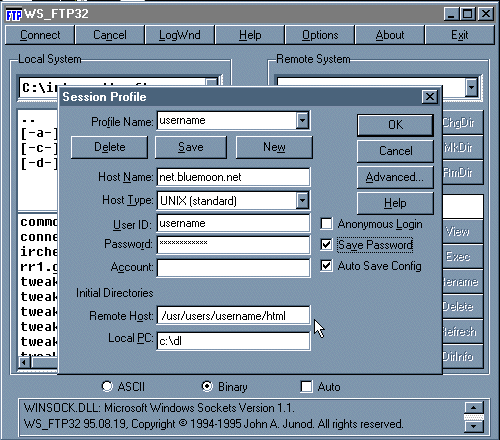Enable the Auto transfer mode checkbox

point(306,387)
